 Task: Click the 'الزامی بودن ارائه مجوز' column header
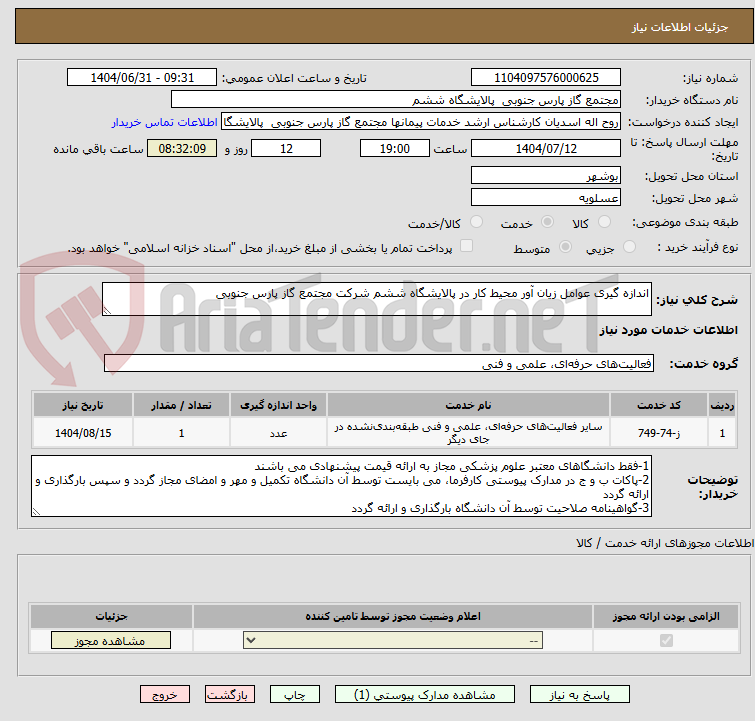tap(666, 616)
